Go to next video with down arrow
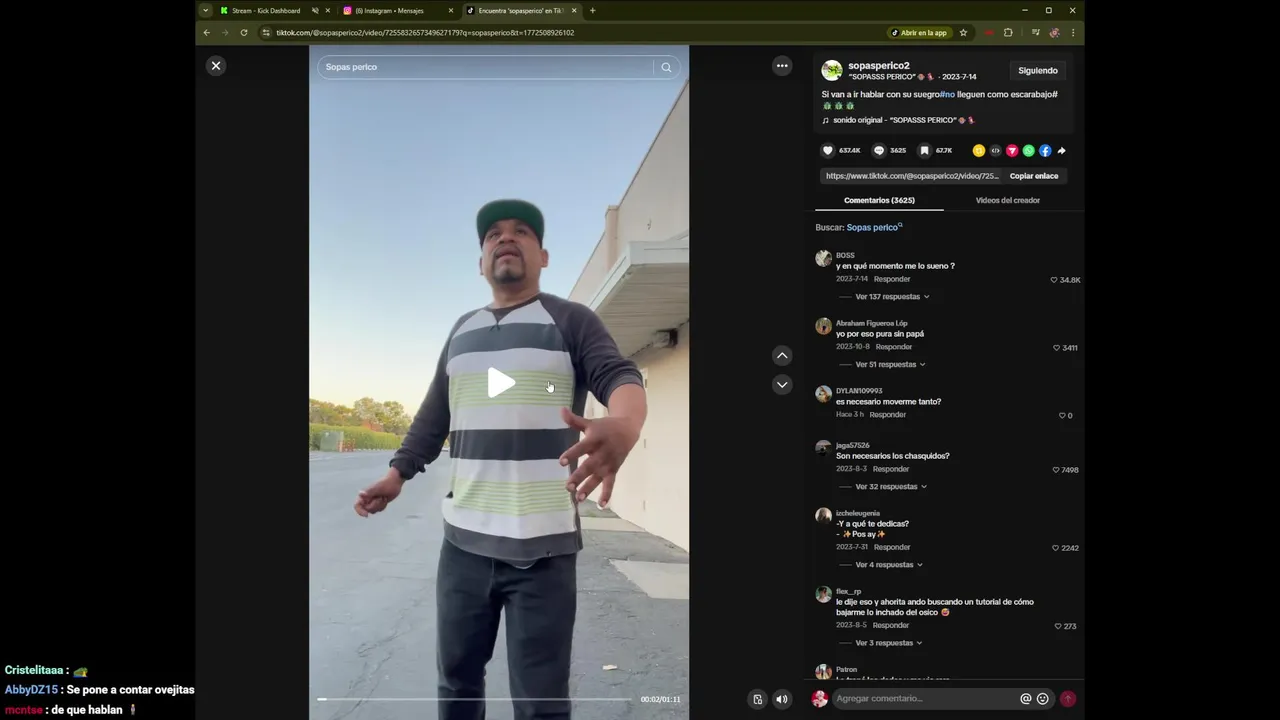This screenshot has width=1280, height=720. click(782, 384)
